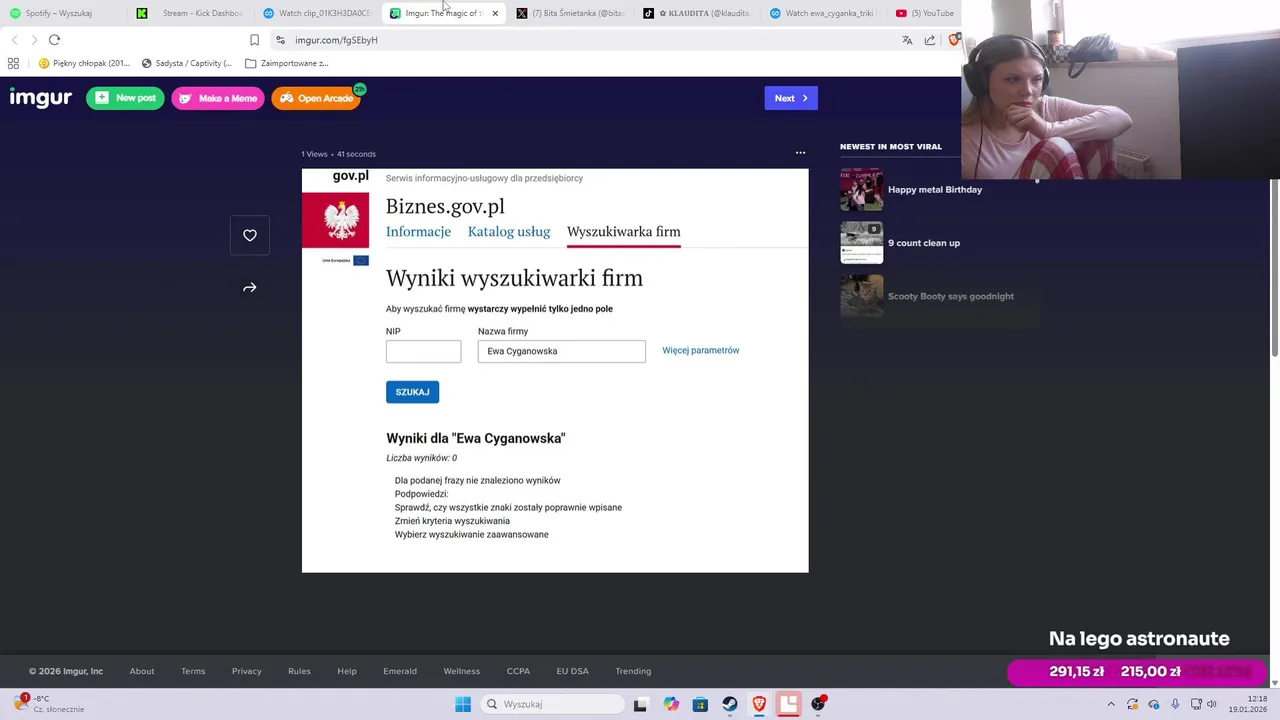This screenshot has height=720, width=1280.
Task: Open the pink app on taskbar
Action: pyautogui.click(x=789, y=704)
